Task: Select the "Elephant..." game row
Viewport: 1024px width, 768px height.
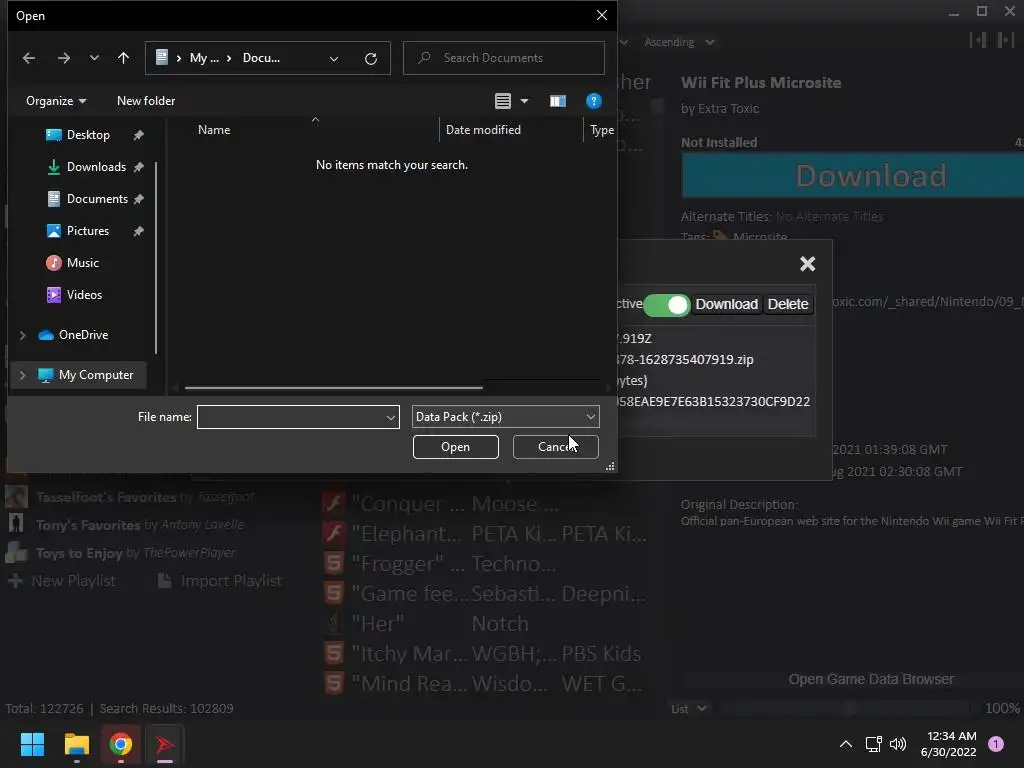Action: (x=485, y=534)
